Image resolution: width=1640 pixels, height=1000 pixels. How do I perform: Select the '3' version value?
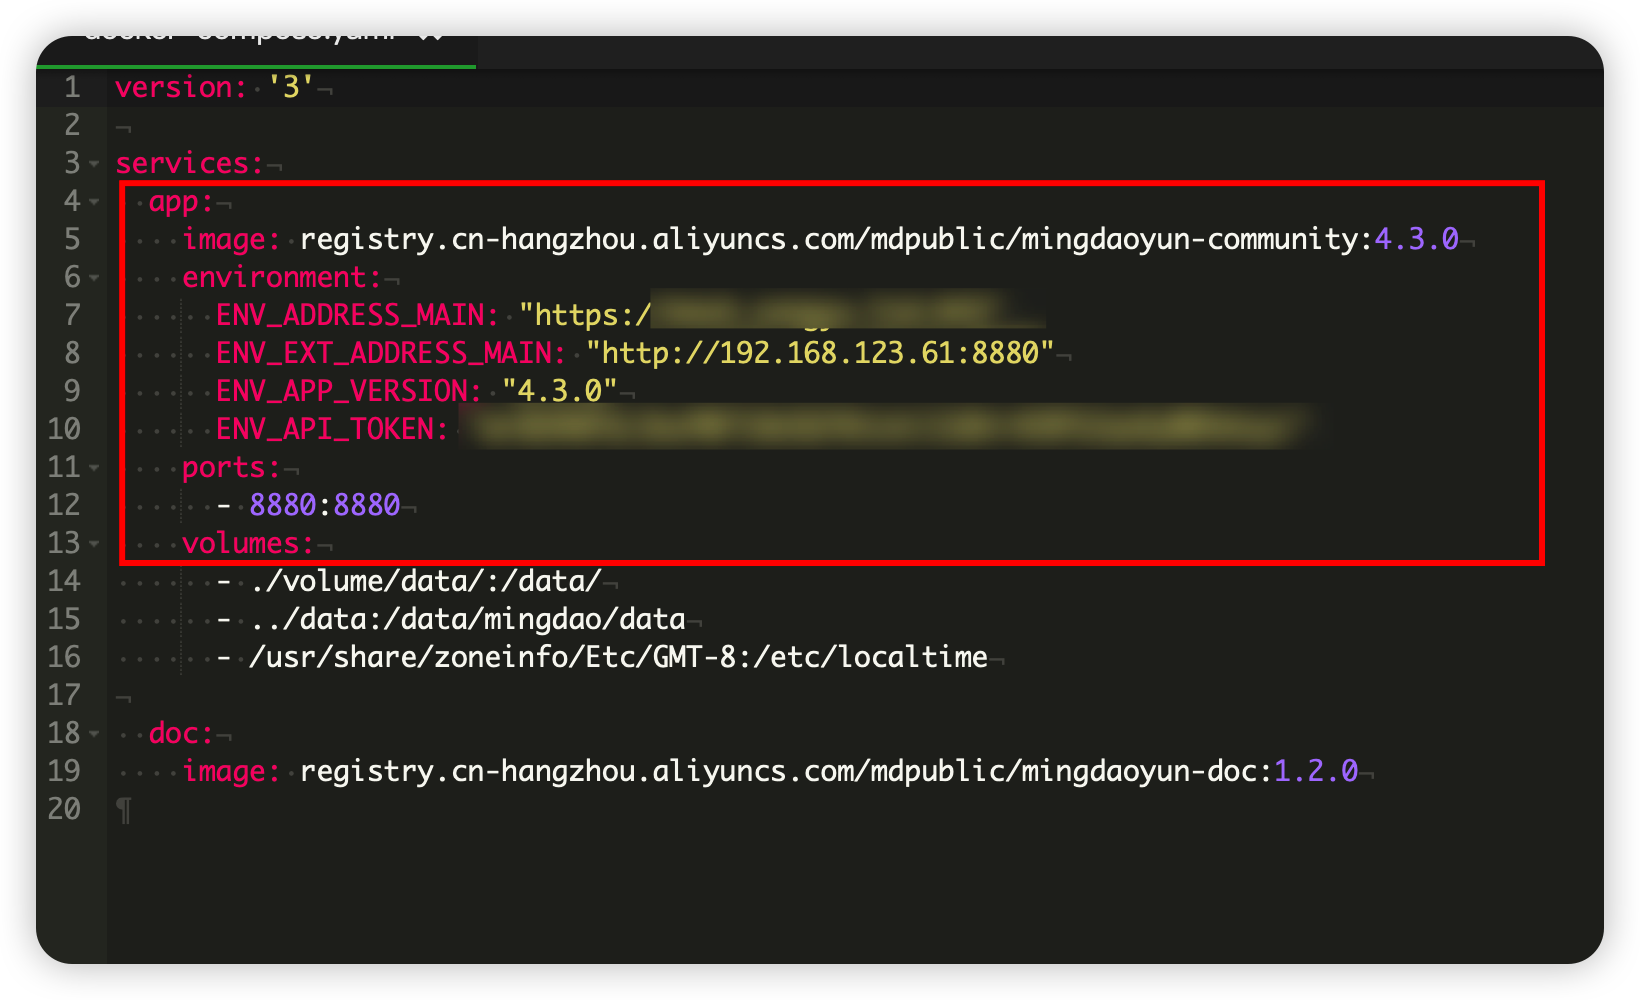pos(291,88)
